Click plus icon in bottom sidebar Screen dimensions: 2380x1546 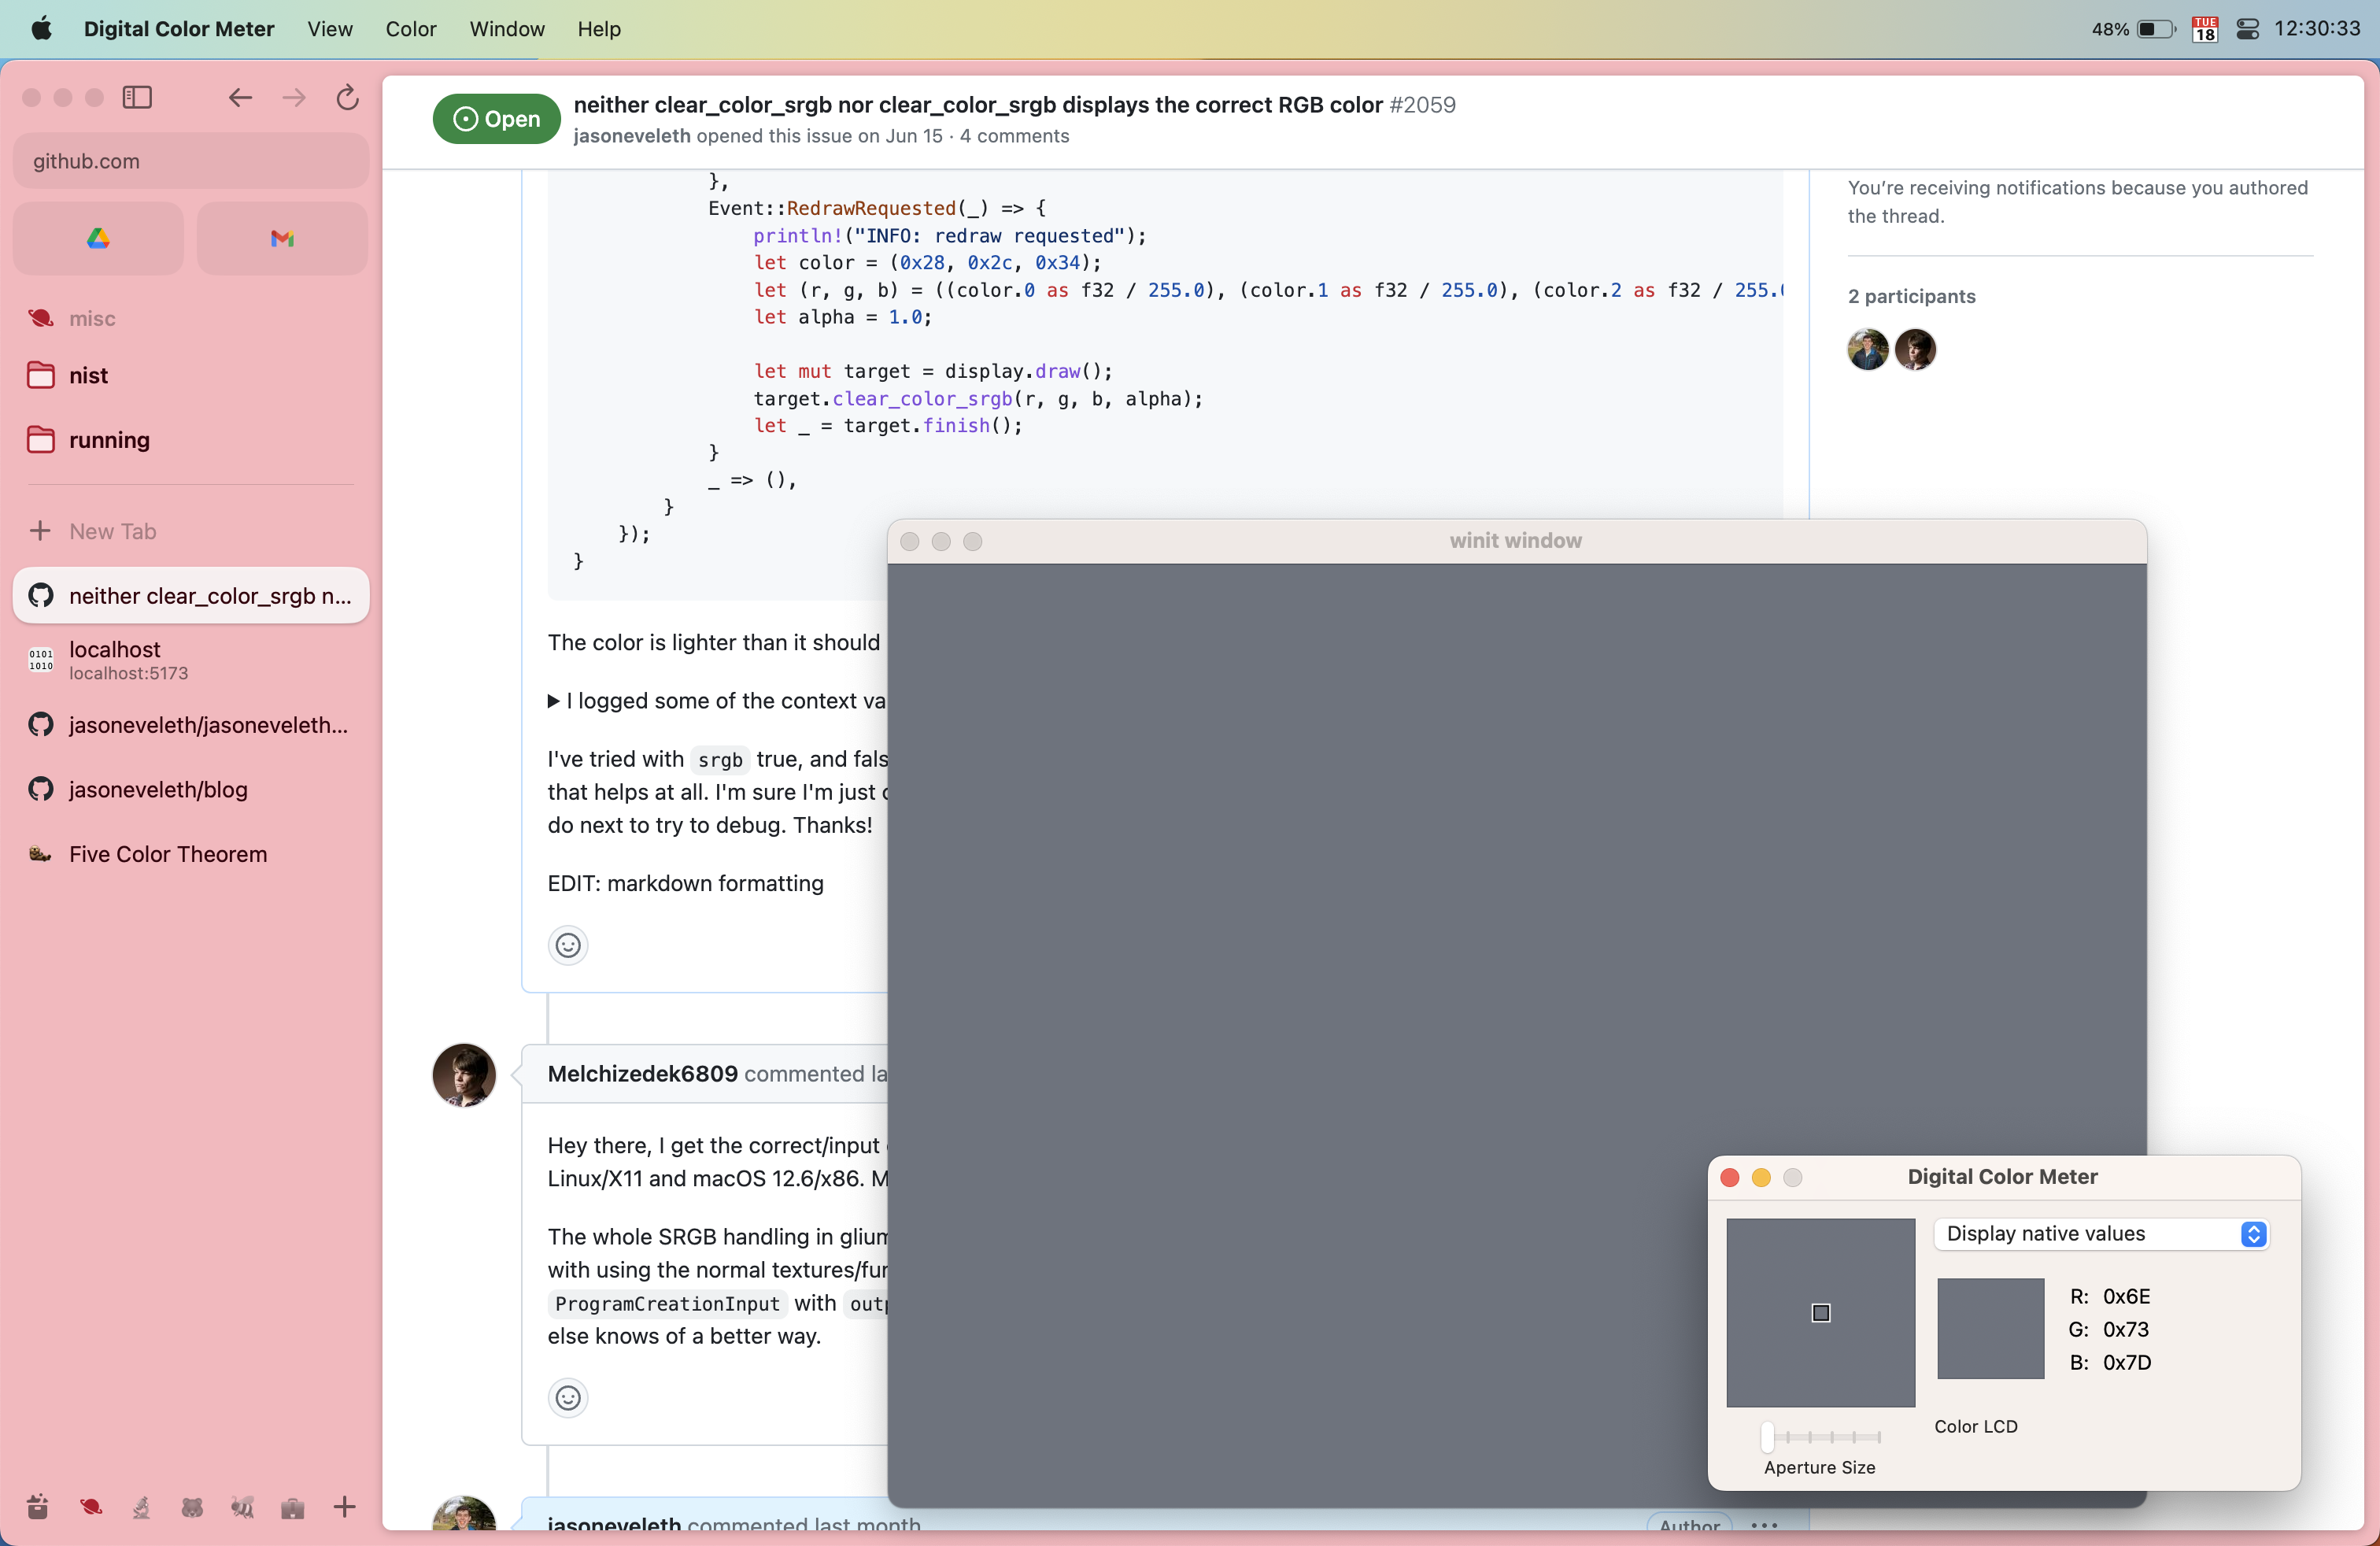pyautogui.click(x=344, y=1507)
